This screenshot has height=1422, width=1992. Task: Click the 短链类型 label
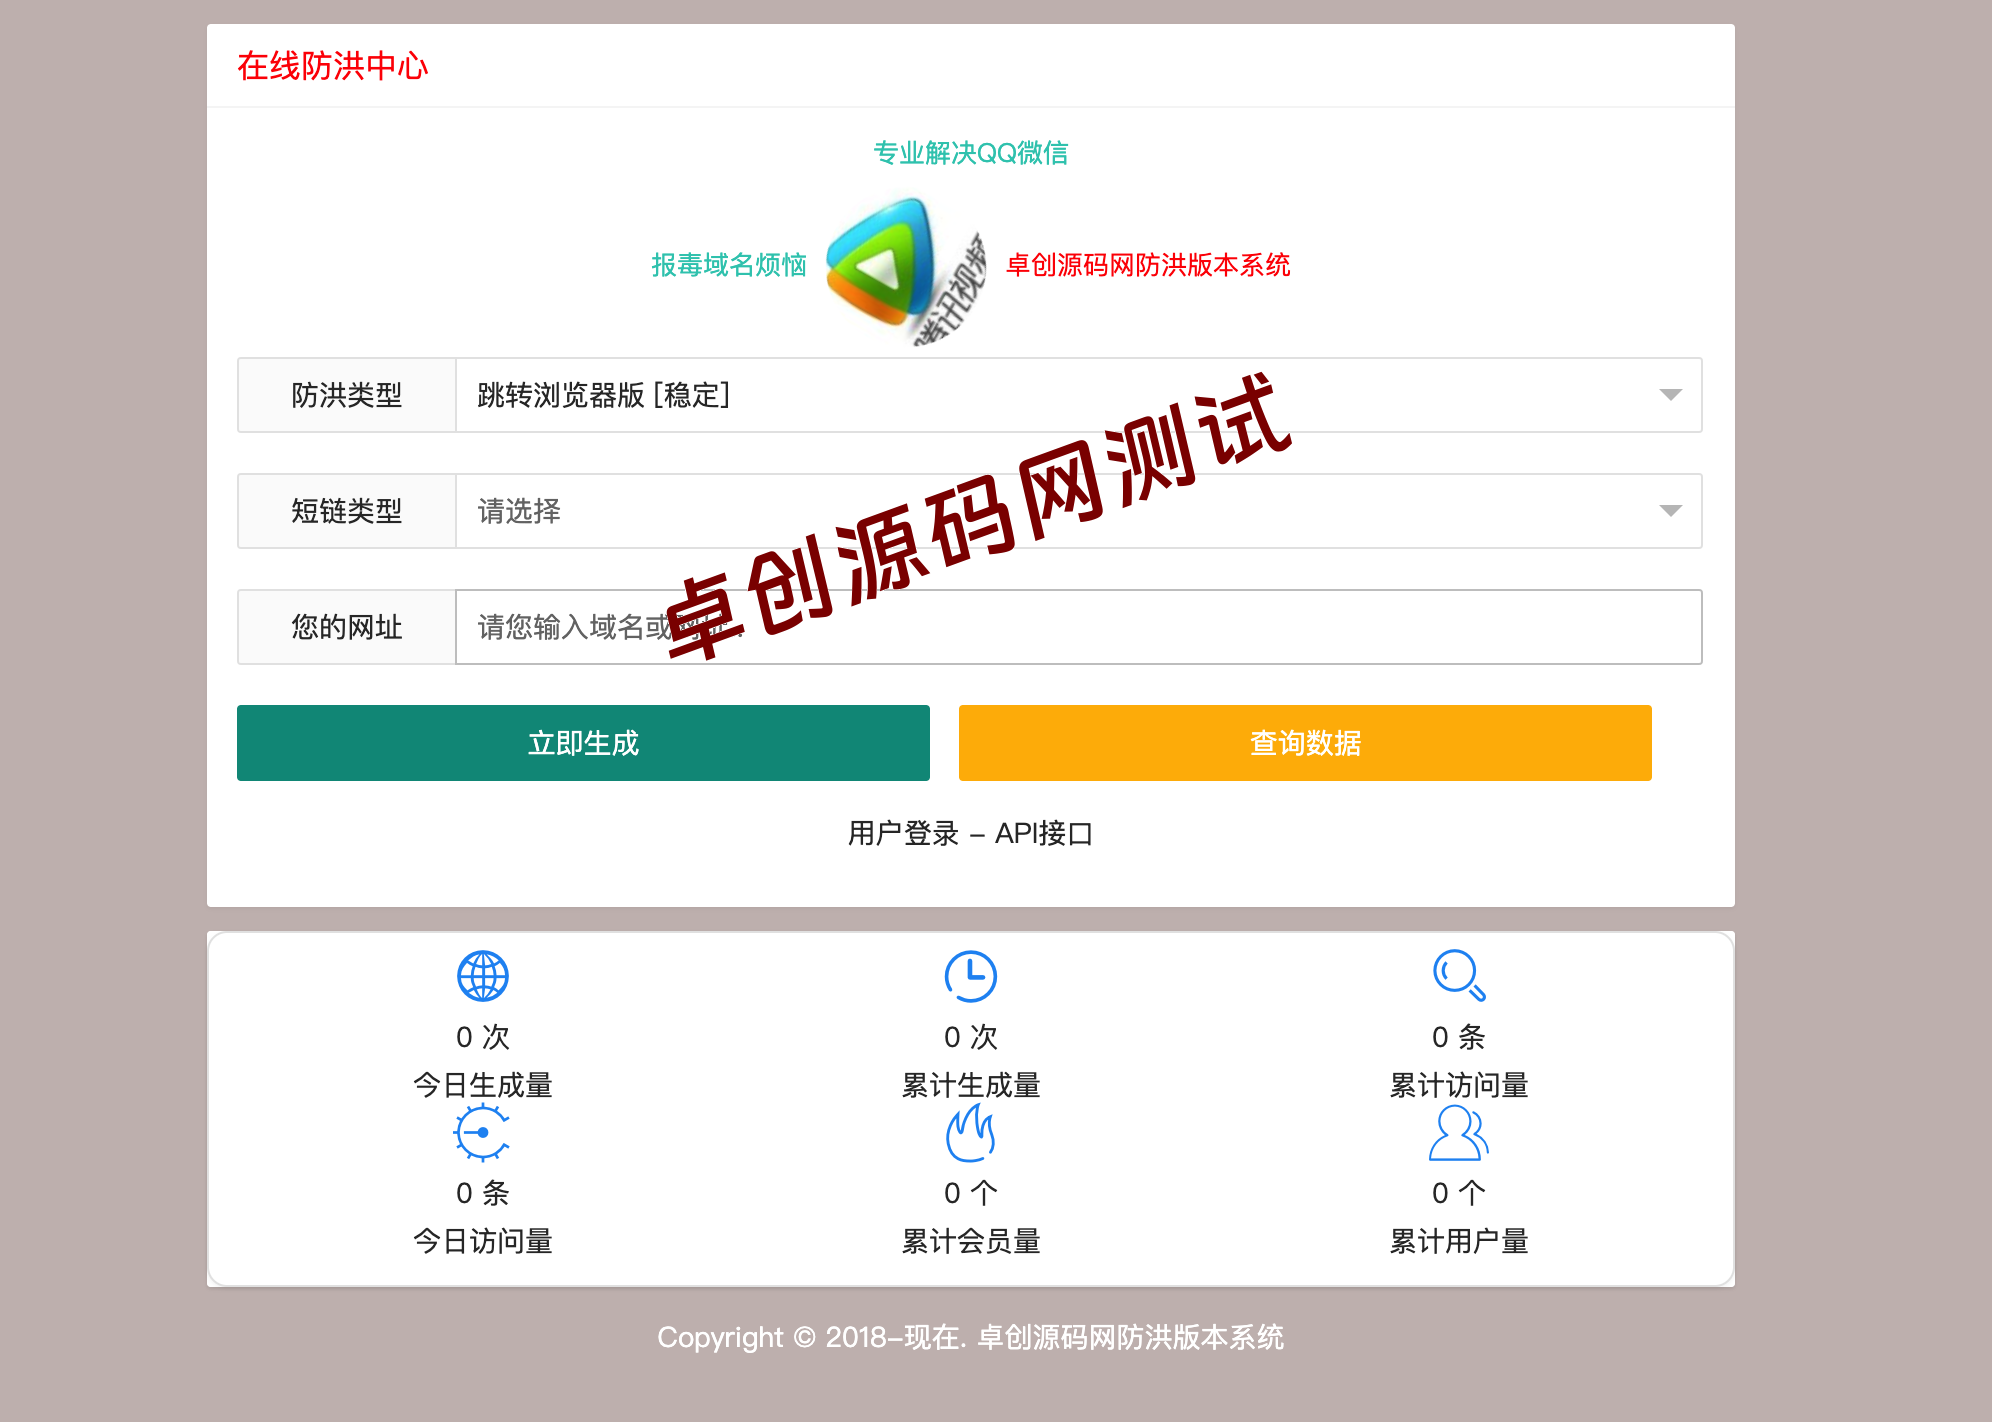[x=347, y=511]
